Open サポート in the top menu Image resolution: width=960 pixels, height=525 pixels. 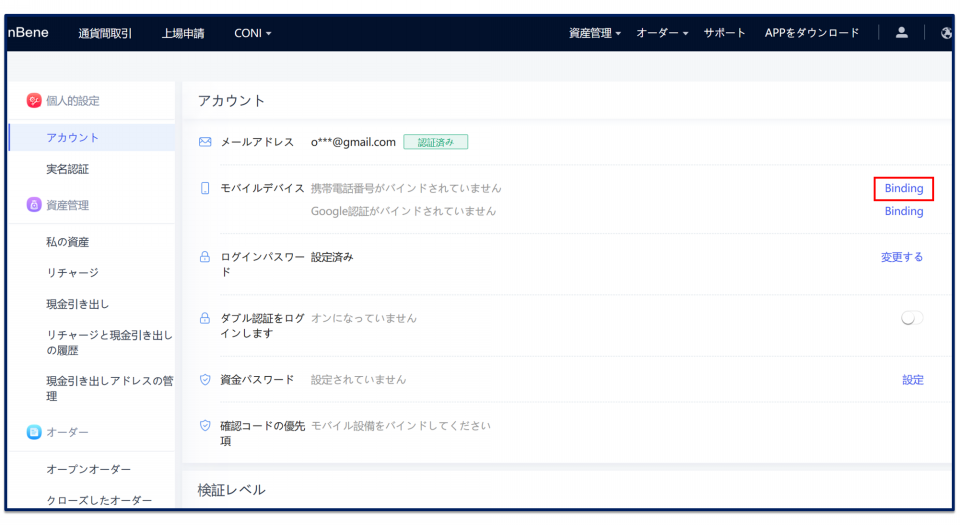click(x=724, y=33)
